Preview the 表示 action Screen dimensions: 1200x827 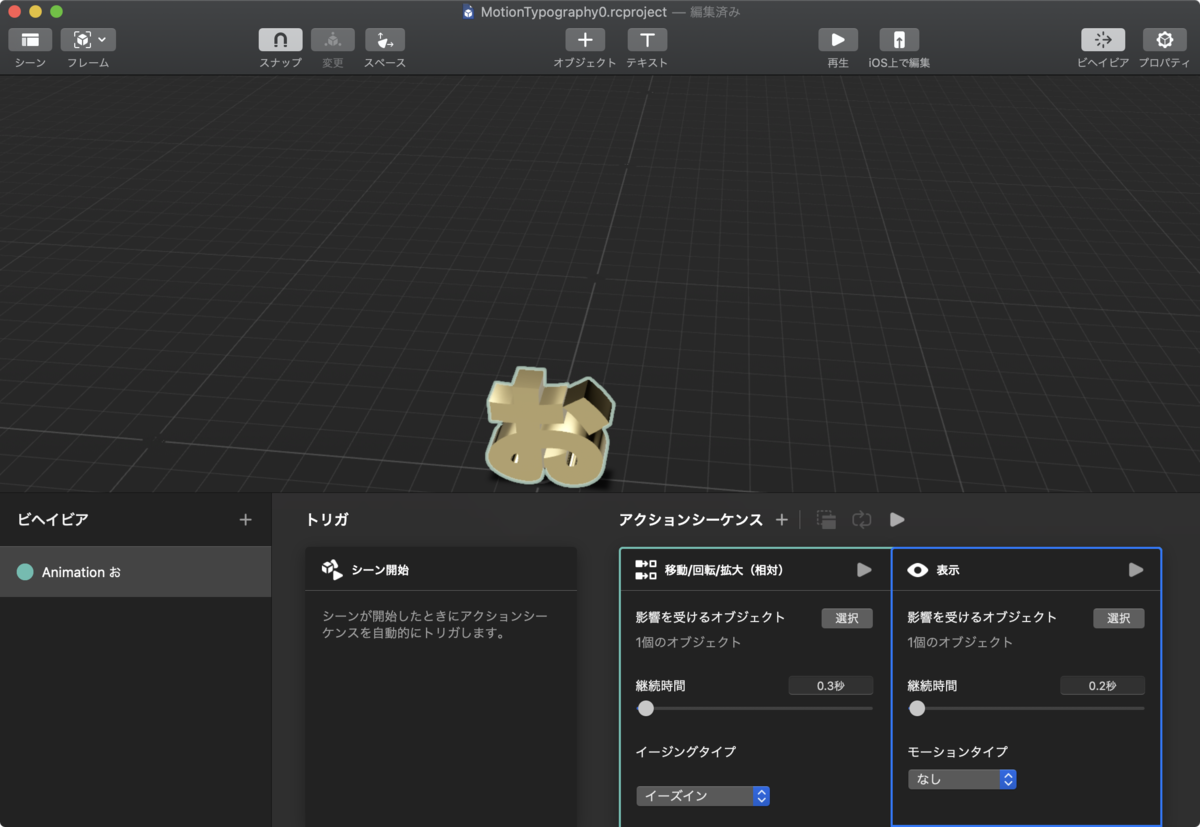[x=1136, y=570]
